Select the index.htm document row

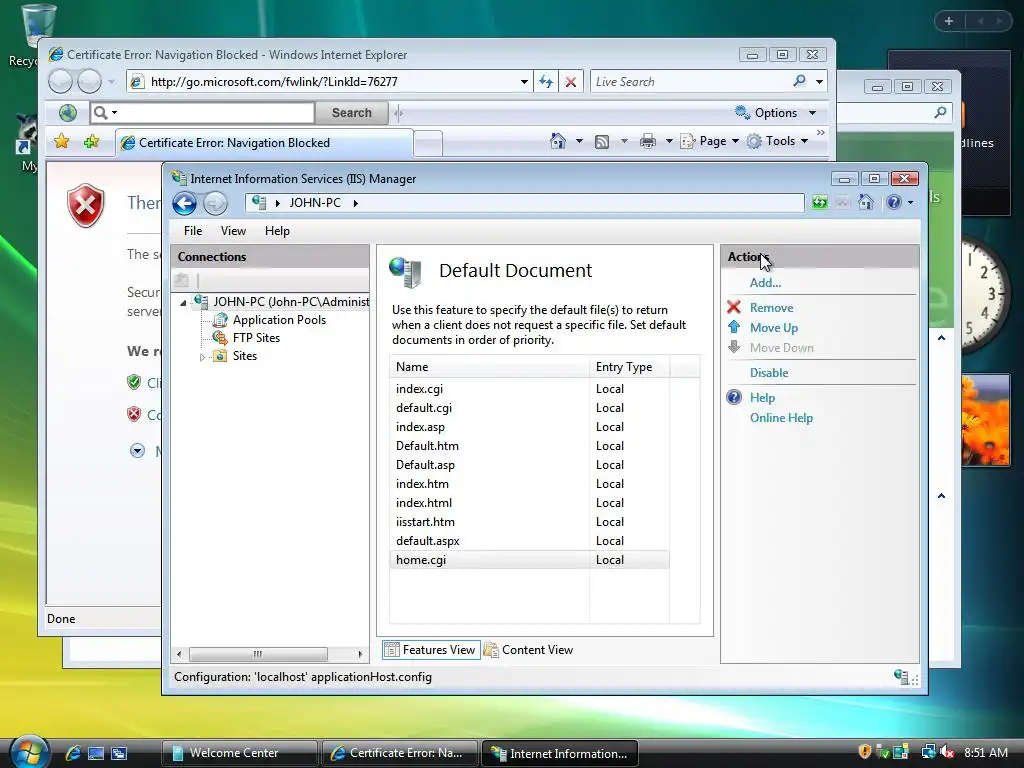[530, 484]
